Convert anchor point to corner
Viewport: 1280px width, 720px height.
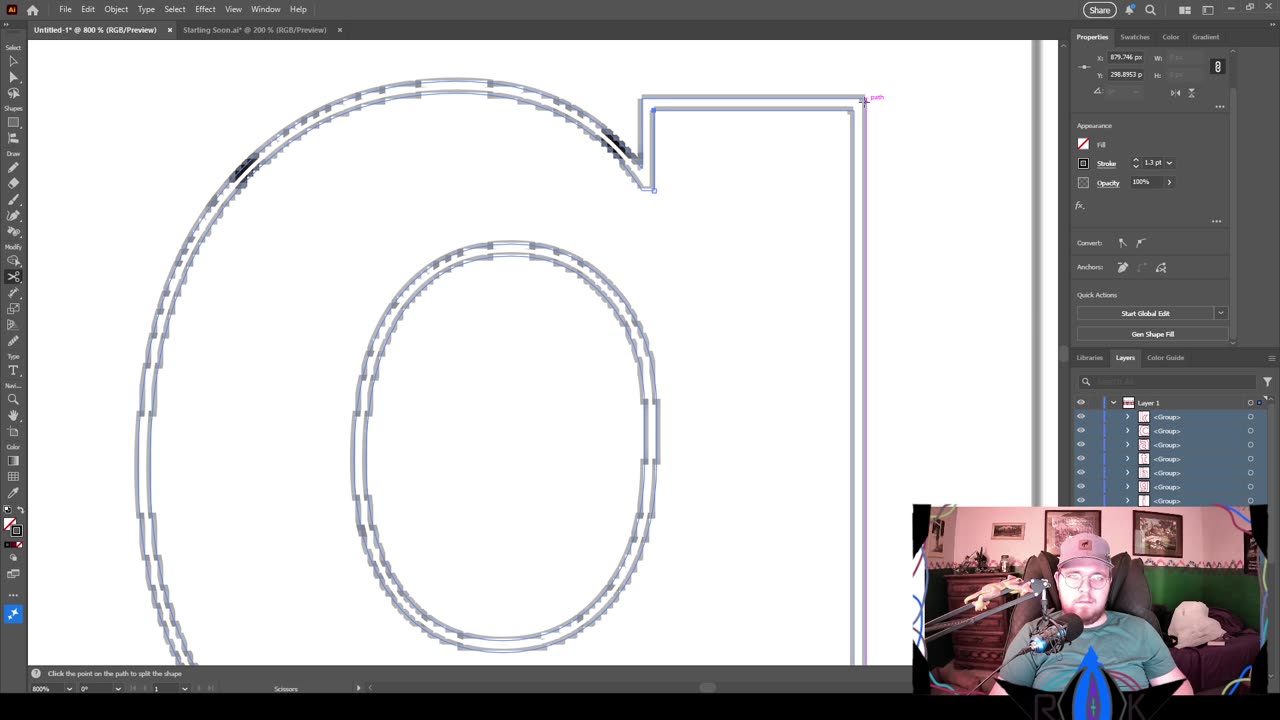click(x=1122, y=243)
